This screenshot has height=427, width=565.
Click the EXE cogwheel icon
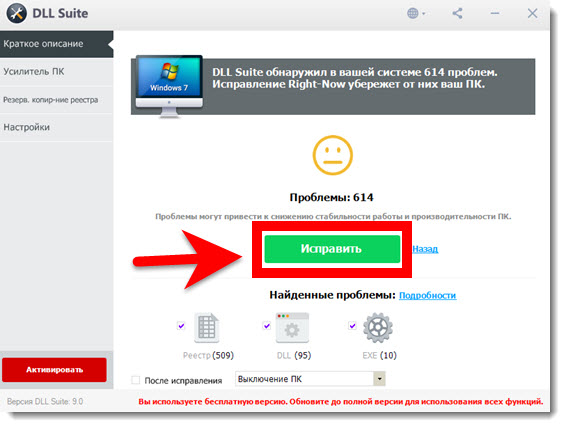pos(378,327)
